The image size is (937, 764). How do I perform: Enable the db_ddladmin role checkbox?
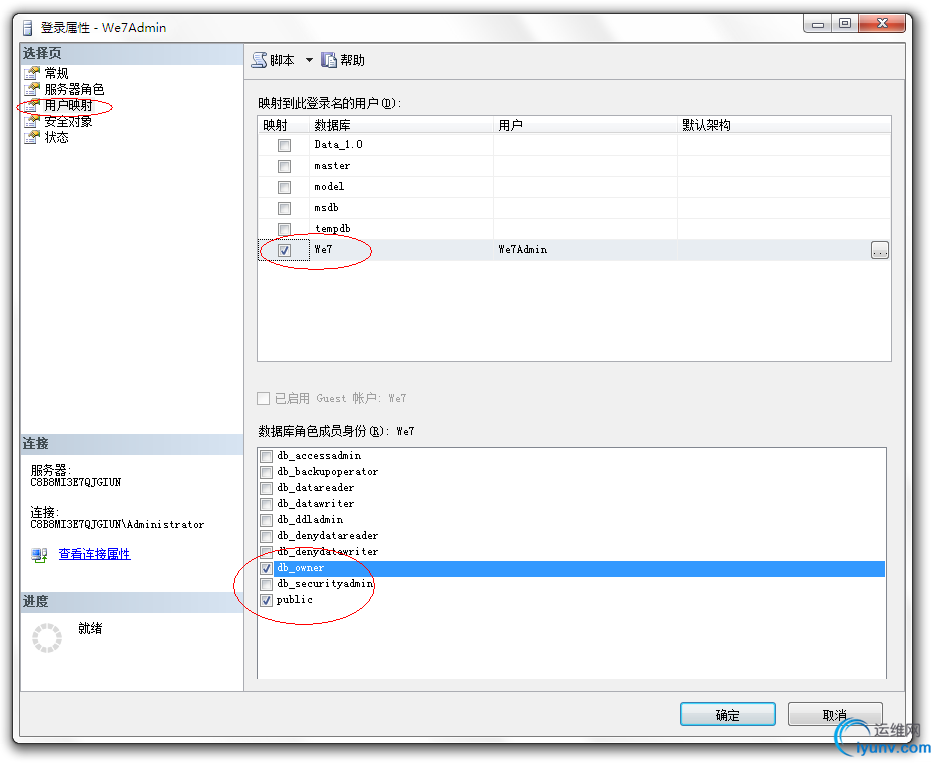pos(267,520)
